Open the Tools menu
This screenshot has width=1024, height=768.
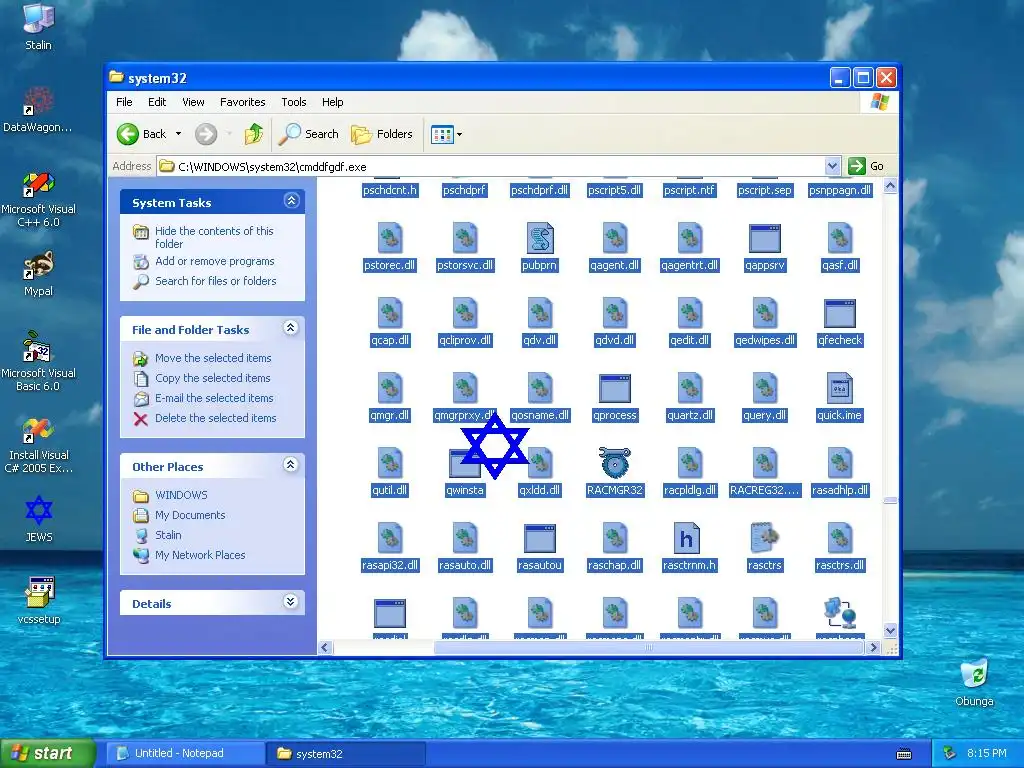[294, 102]
